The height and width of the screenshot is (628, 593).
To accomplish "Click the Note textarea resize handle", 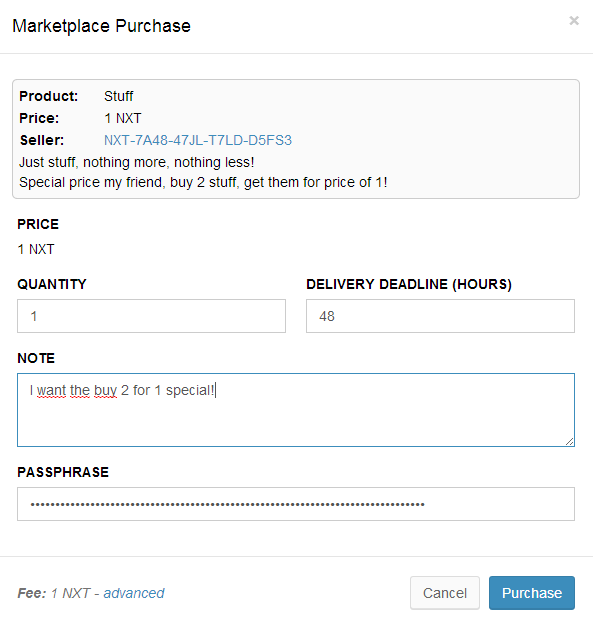I will pos(570,441).
